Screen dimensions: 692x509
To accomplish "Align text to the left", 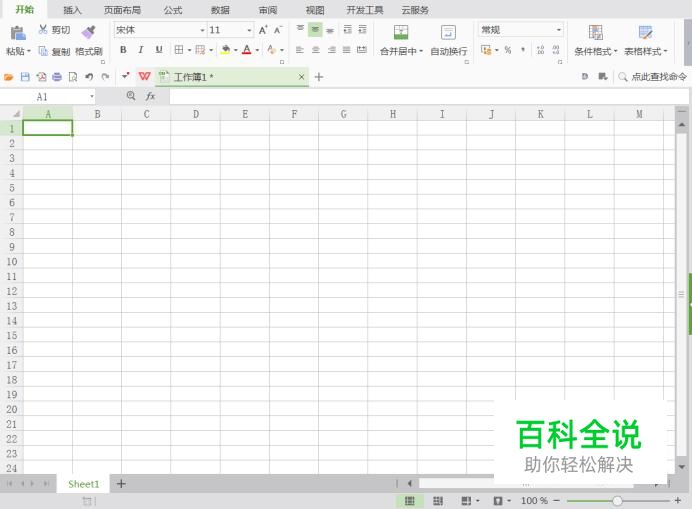I will click(x=300, y=50).
